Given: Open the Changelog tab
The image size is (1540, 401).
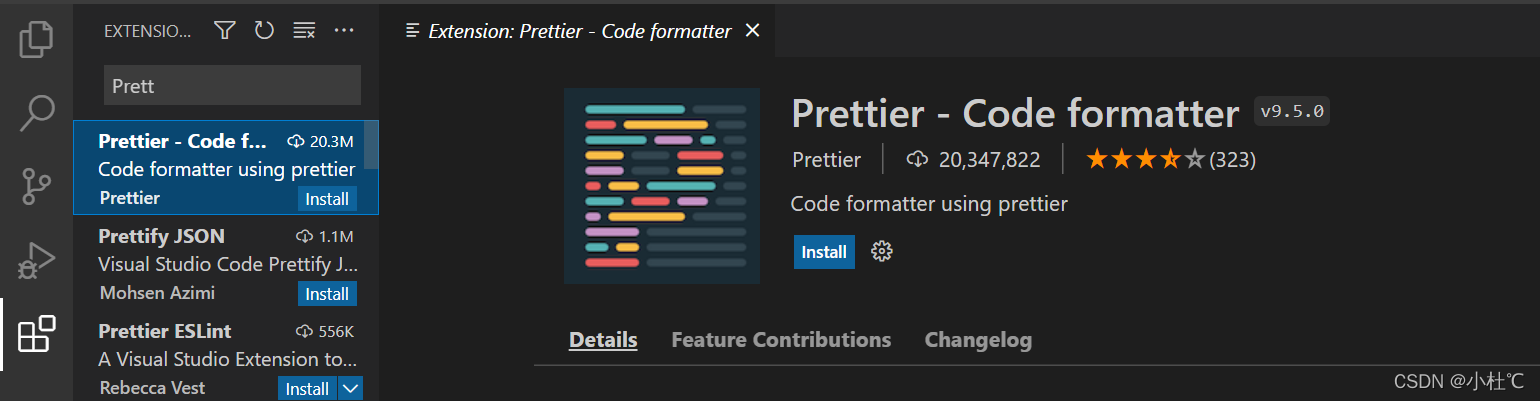Looking at the screenshot, I should pos(978,340).
